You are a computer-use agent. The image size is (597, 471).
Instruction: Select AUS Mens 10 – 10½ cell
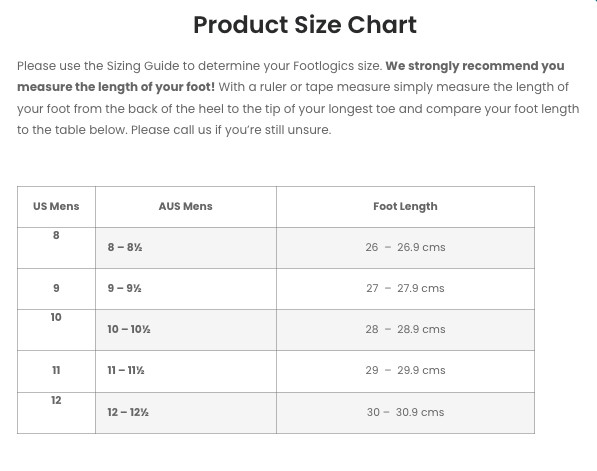186,330
